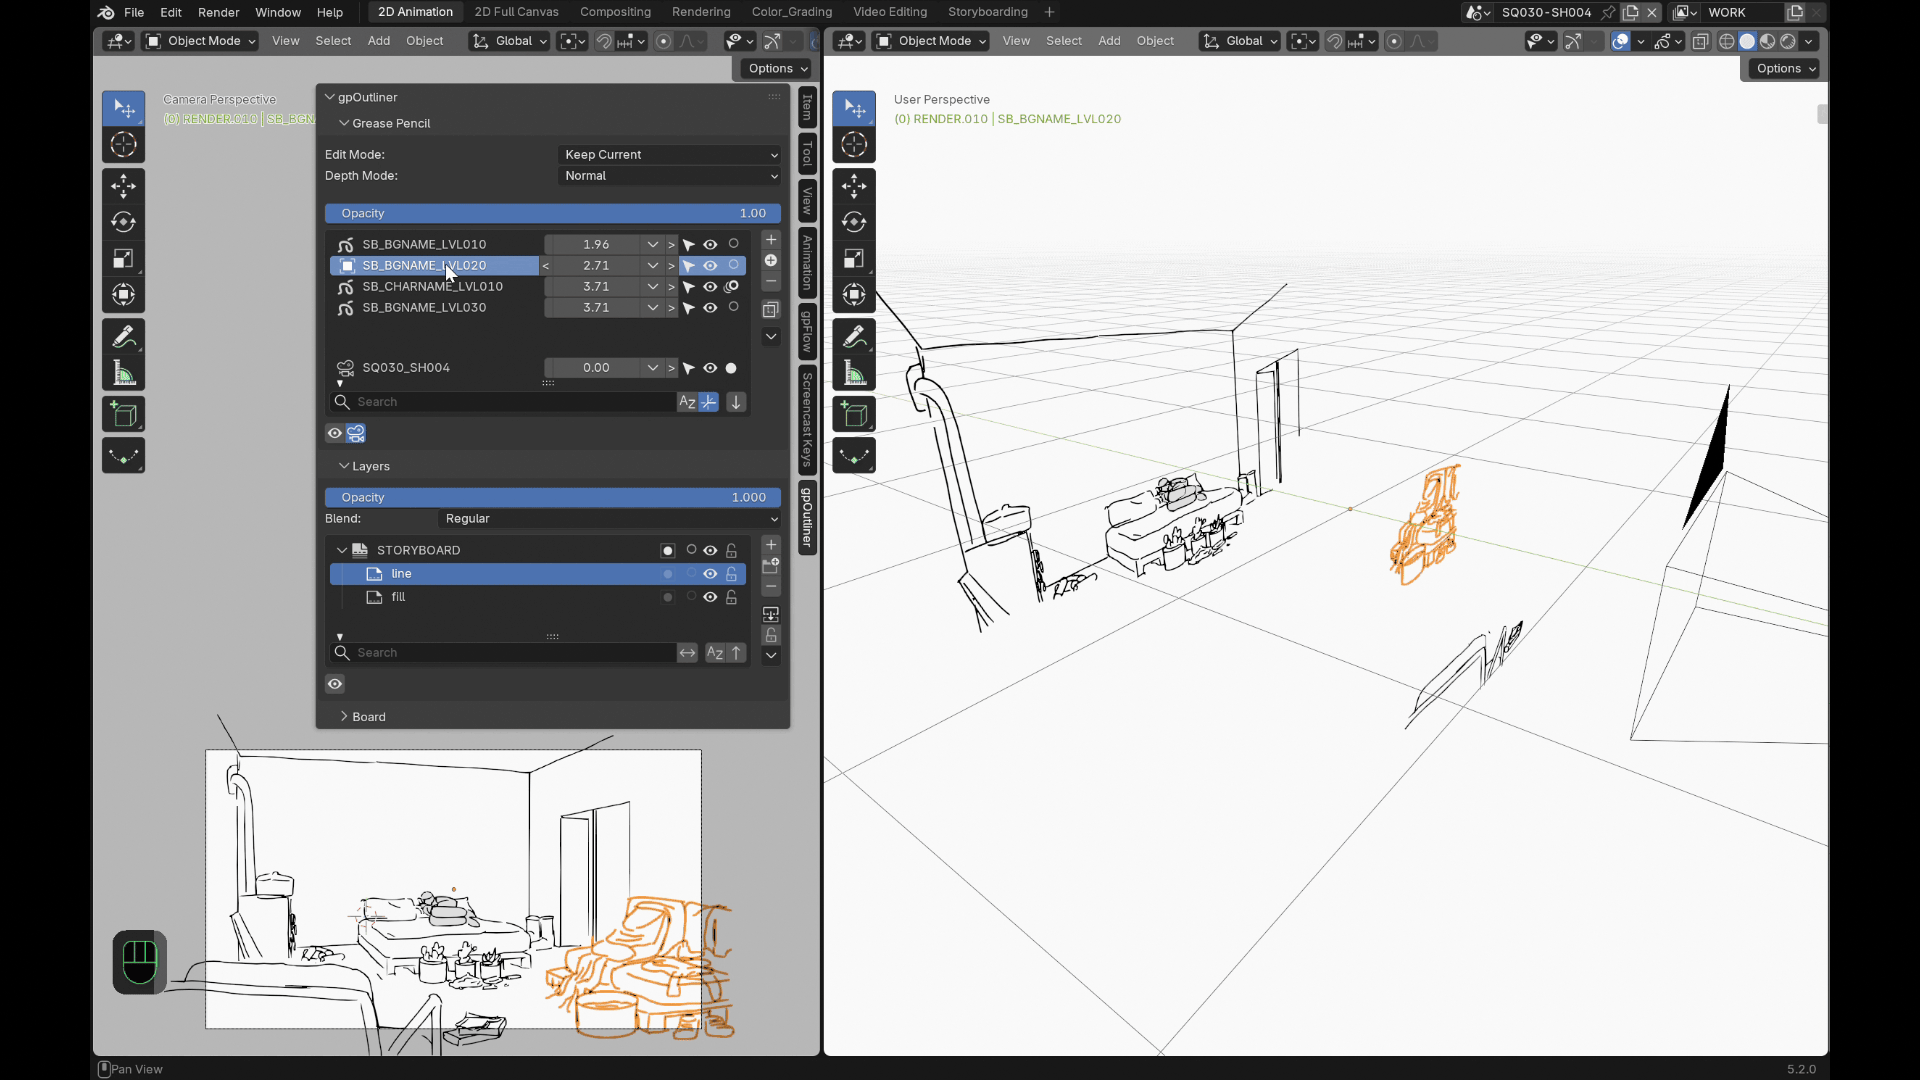Select the Annotate tool in left viewport
The width and height of the screenshot is (1920, 1080).
[123, 337]
